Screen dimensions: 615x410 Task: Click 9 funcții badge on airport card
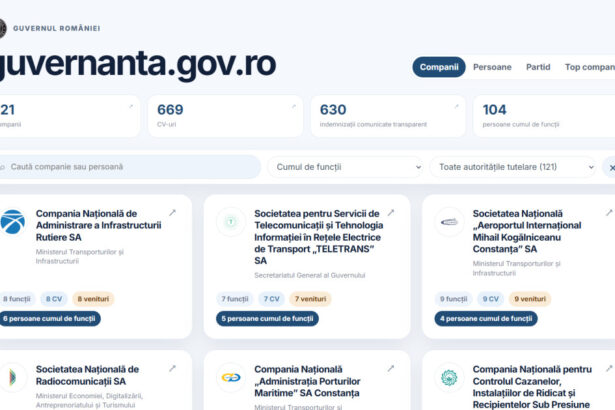[453, 299]
